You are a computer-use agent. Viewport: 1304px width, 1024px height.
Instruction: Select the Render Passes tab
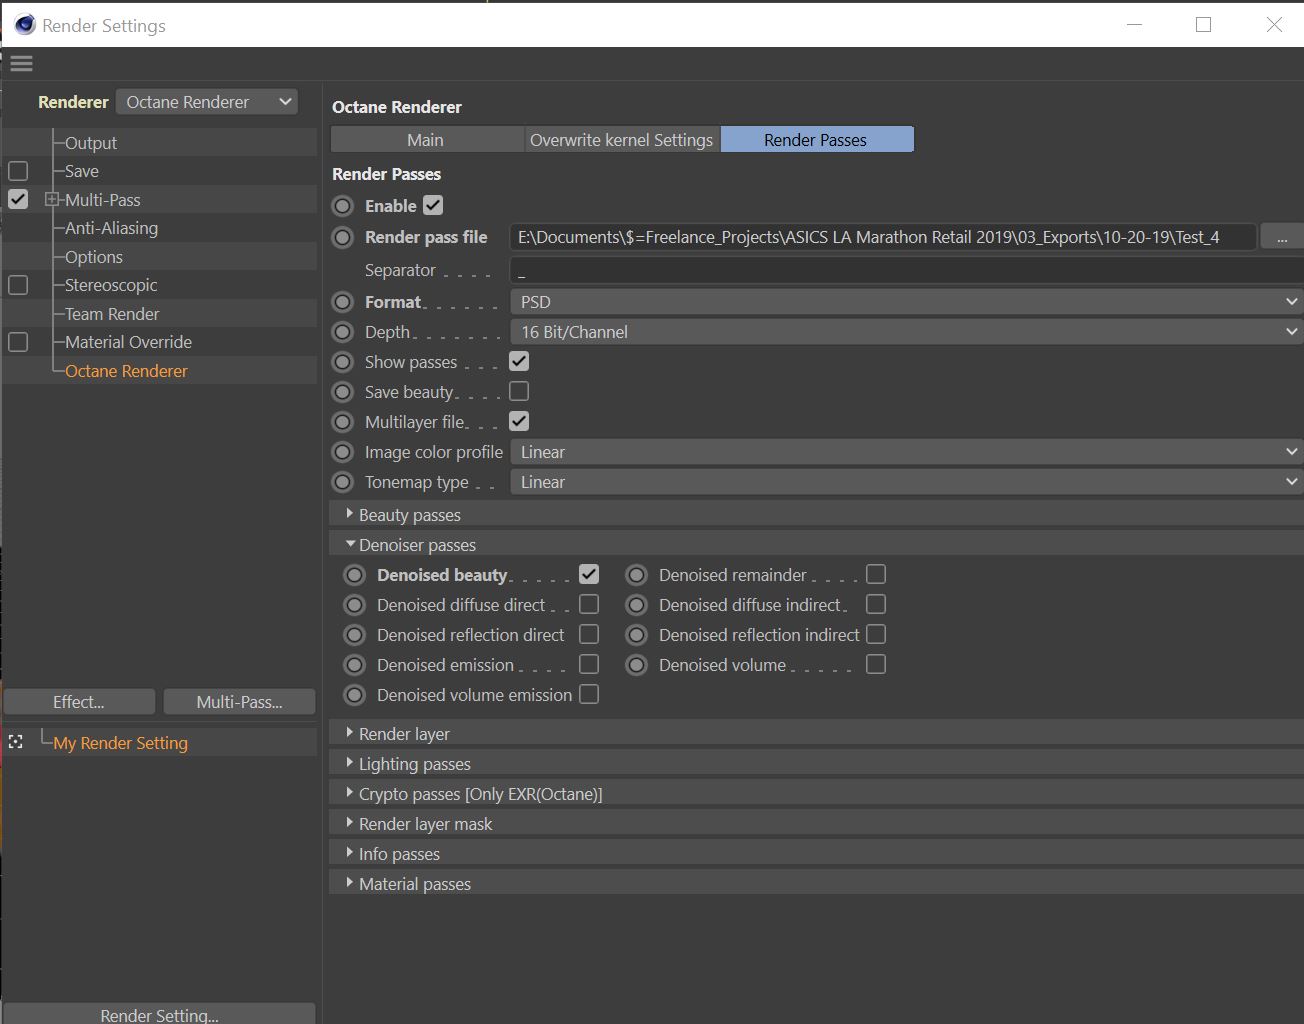pyautogui.click(x=816, y=140)
